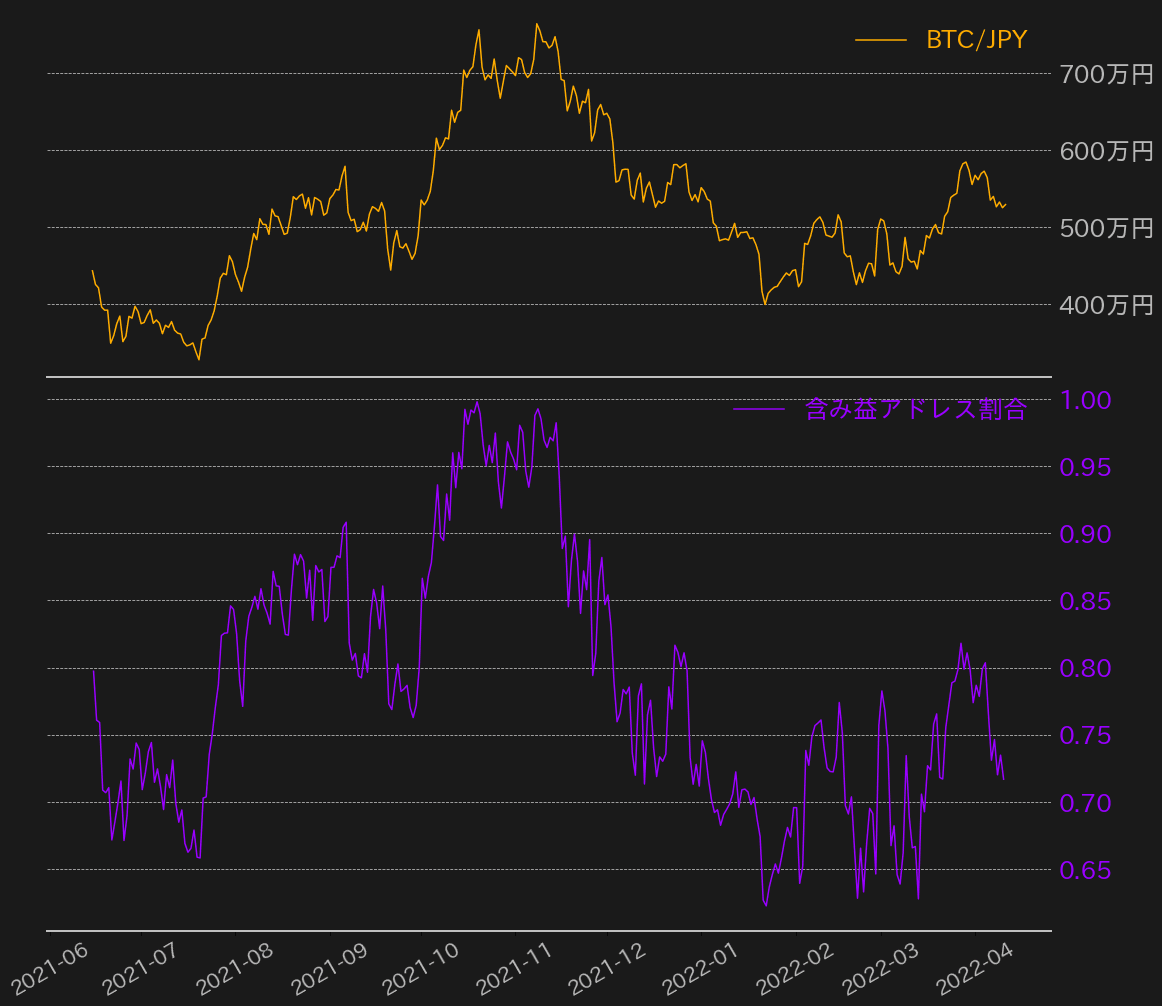Click the 500万円 axis tick label
The width and height of the screenshot is (1162, 1006).
[1106, 228]
